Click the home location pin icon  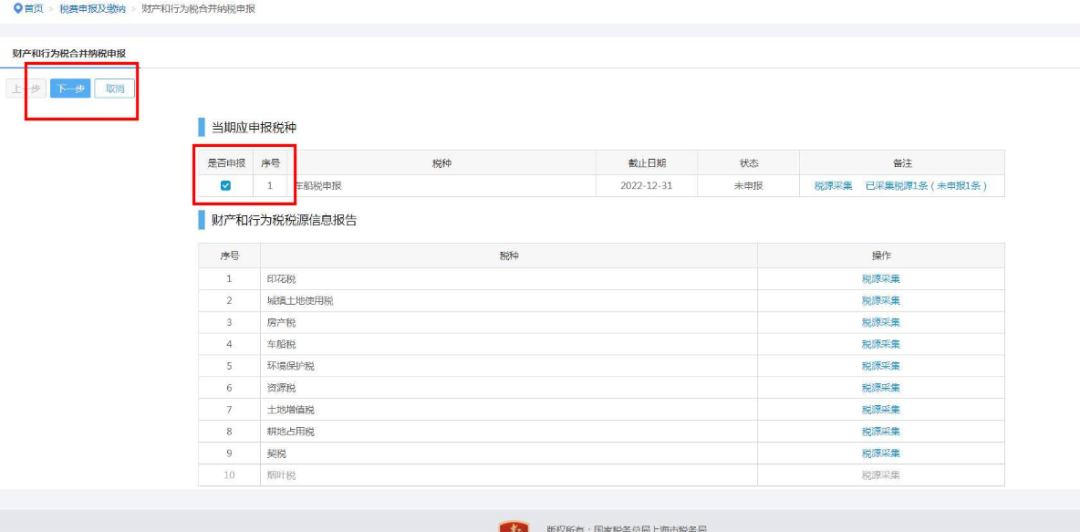(18, 9)
